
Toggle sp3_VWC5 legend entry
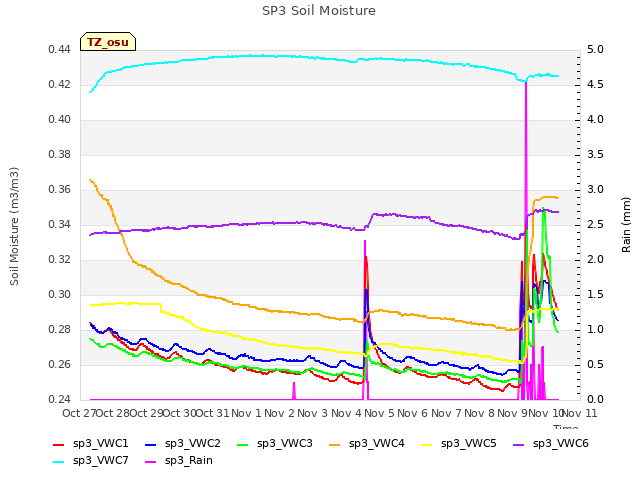(x=459, y=443)
